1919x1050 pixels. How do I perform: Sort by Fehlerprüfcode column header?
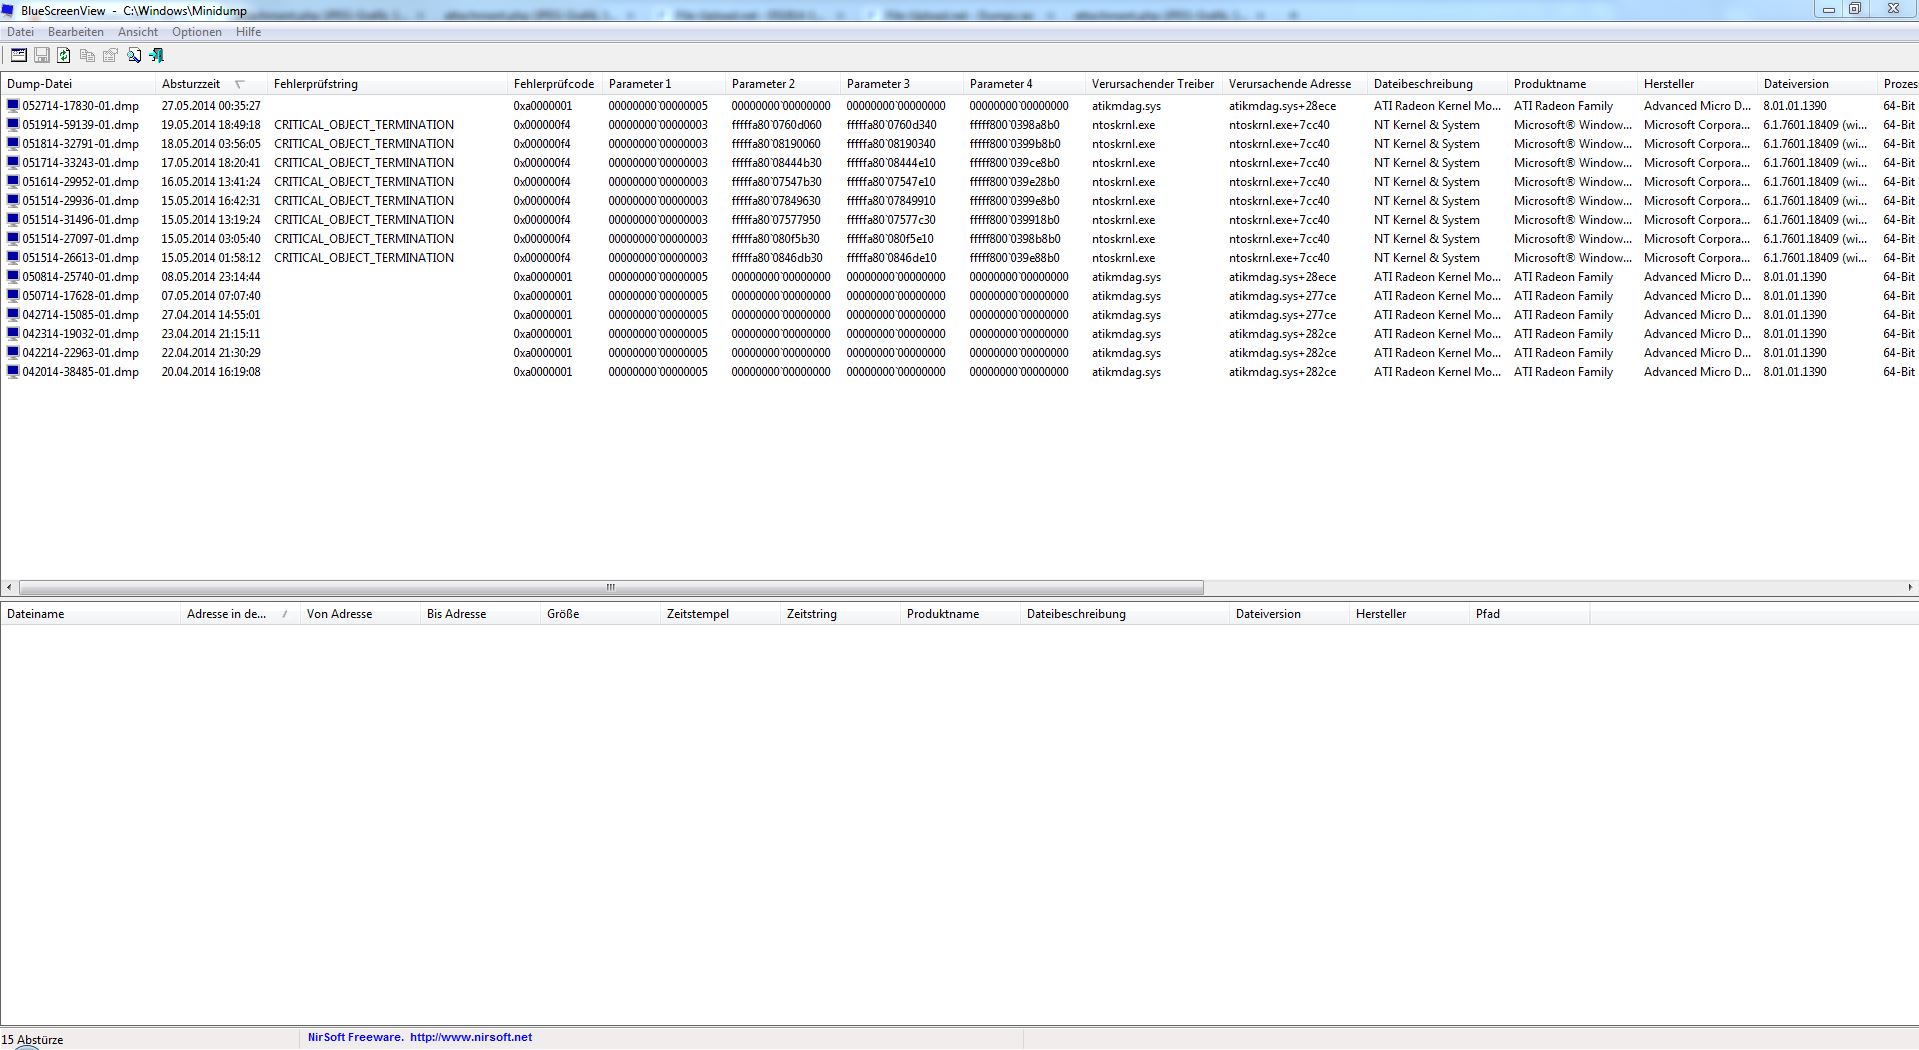click(x=555, y=84)
